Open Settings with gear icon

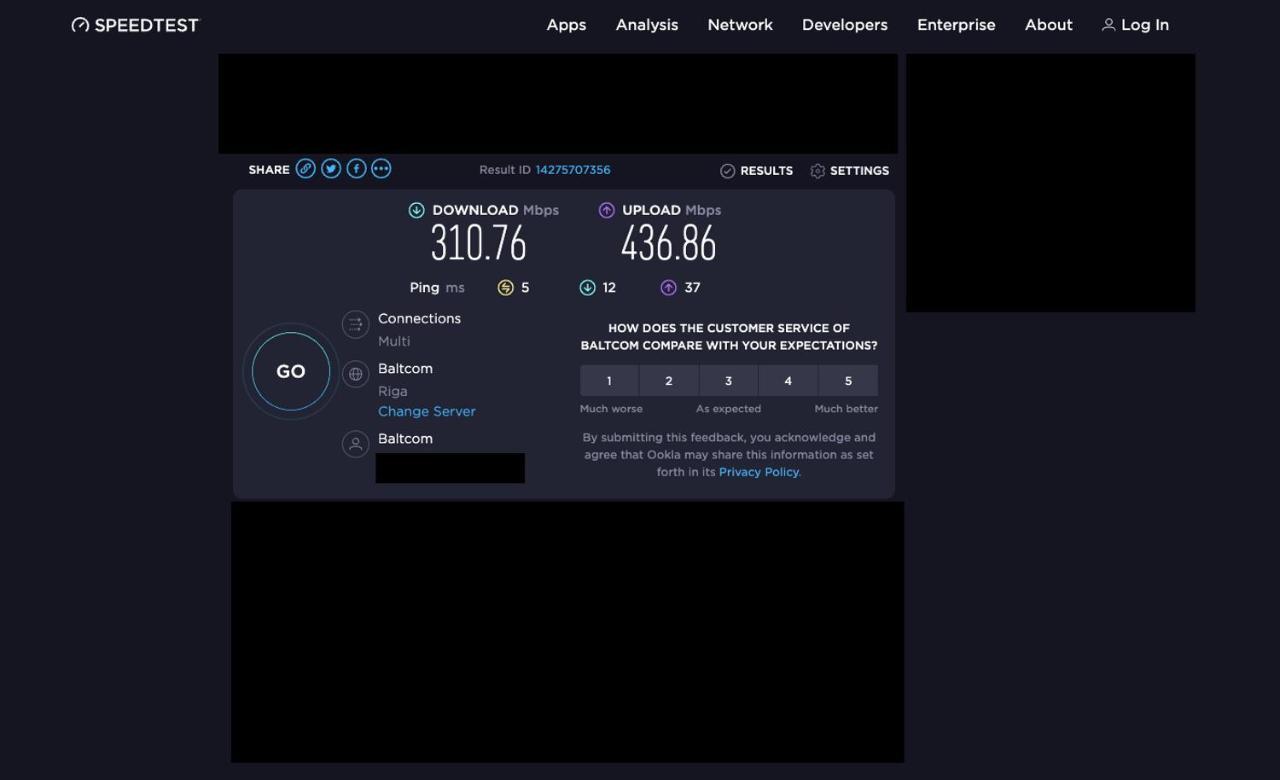pyautogui.click(x=849, y=171)
